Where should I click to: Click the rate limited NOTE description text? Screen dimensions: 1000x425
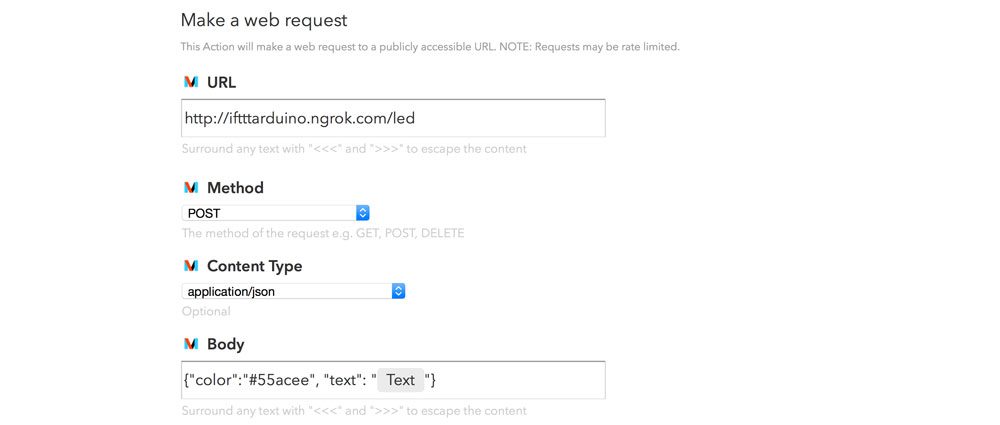430,47
